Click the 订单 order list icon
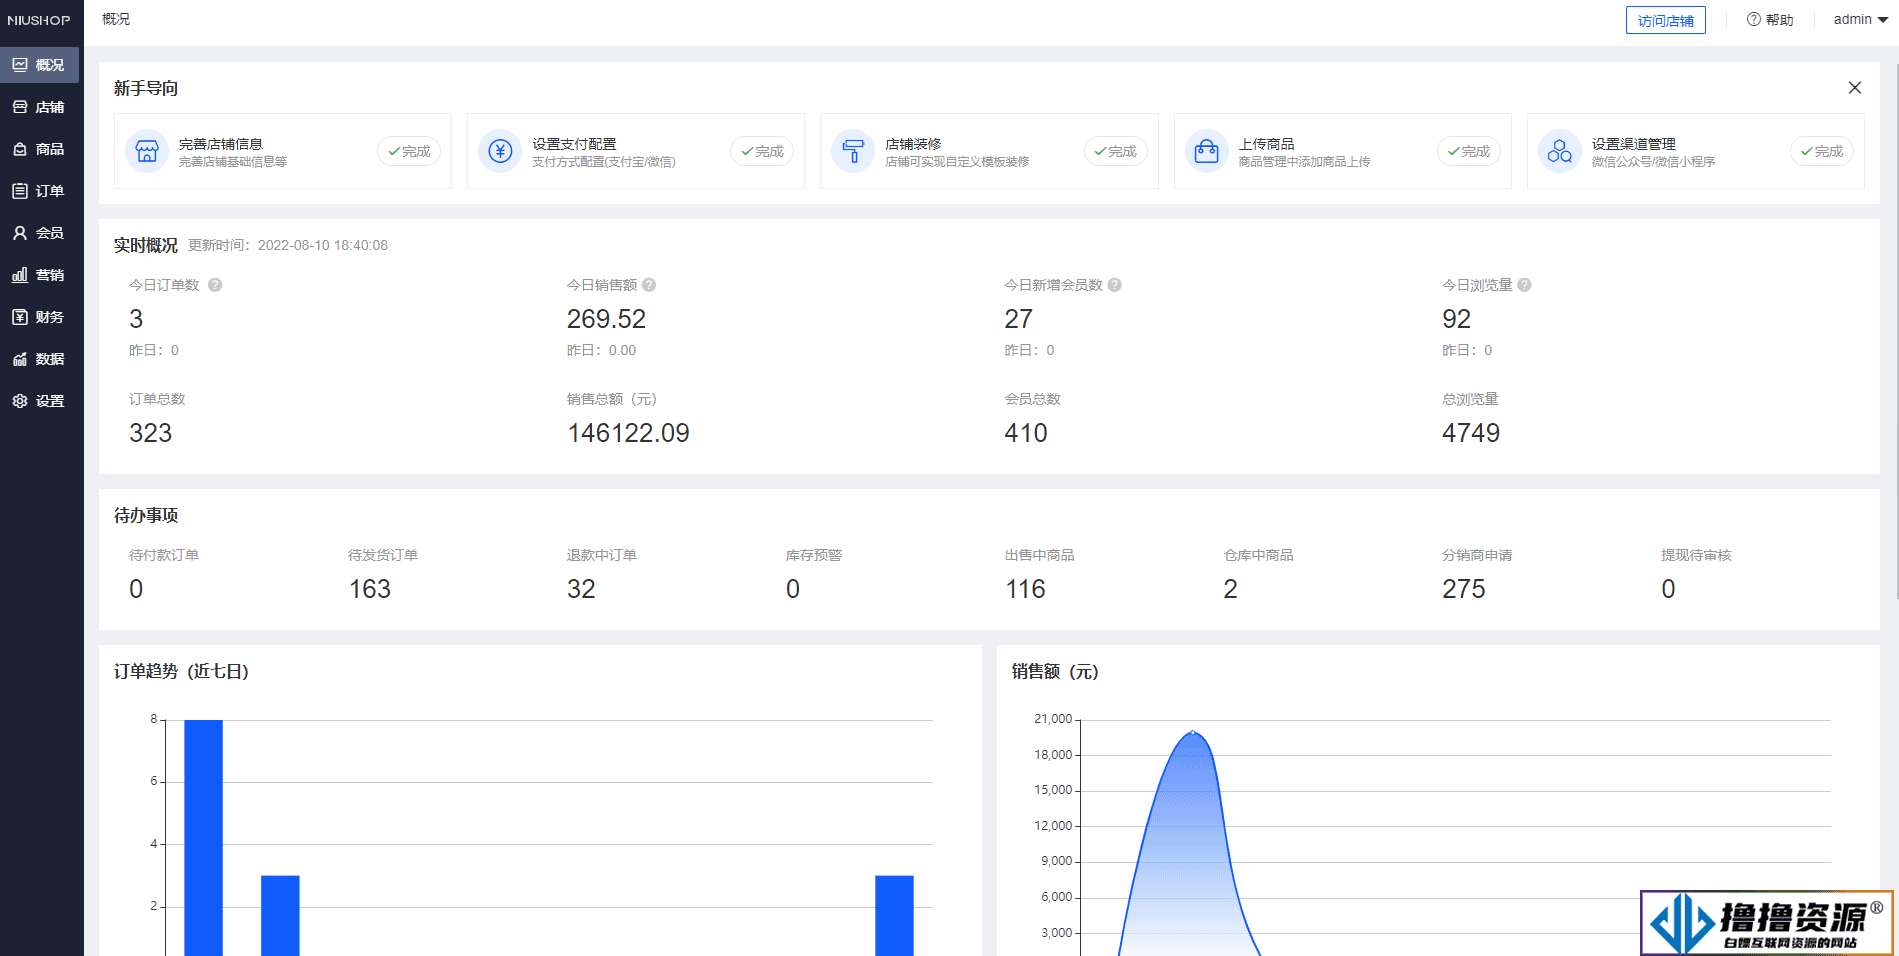 point(20,191)
